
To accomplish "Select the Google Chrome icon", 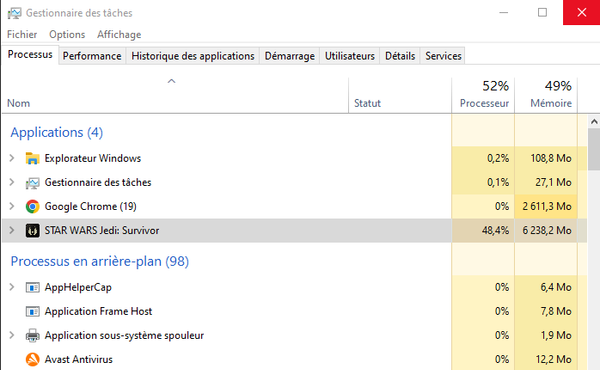I will [x=33, y=206].
